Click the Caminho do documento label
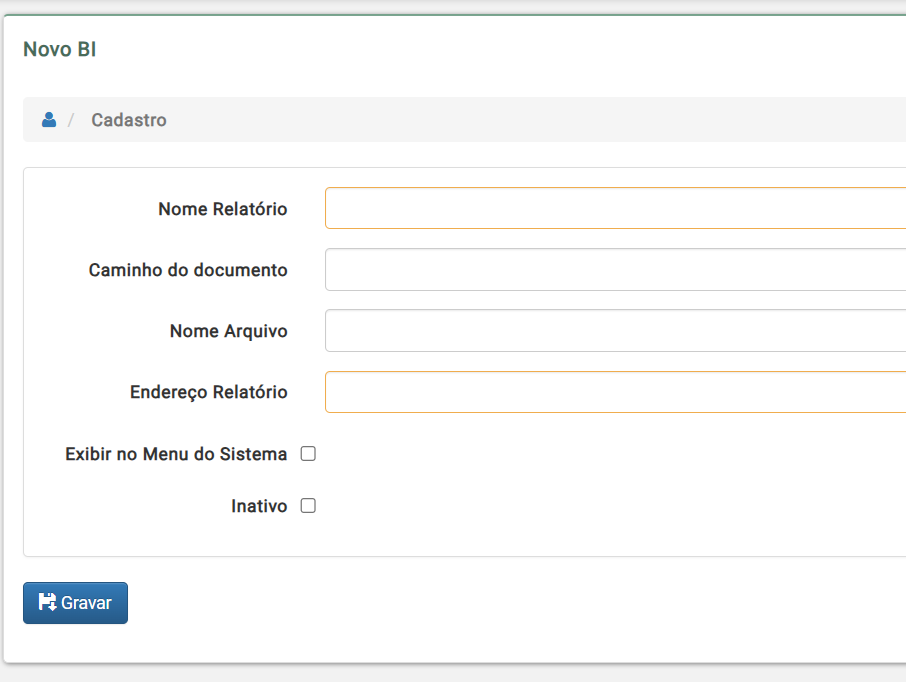Image resolution: width=906 pixels, height=682 pixels. (188, 270)
